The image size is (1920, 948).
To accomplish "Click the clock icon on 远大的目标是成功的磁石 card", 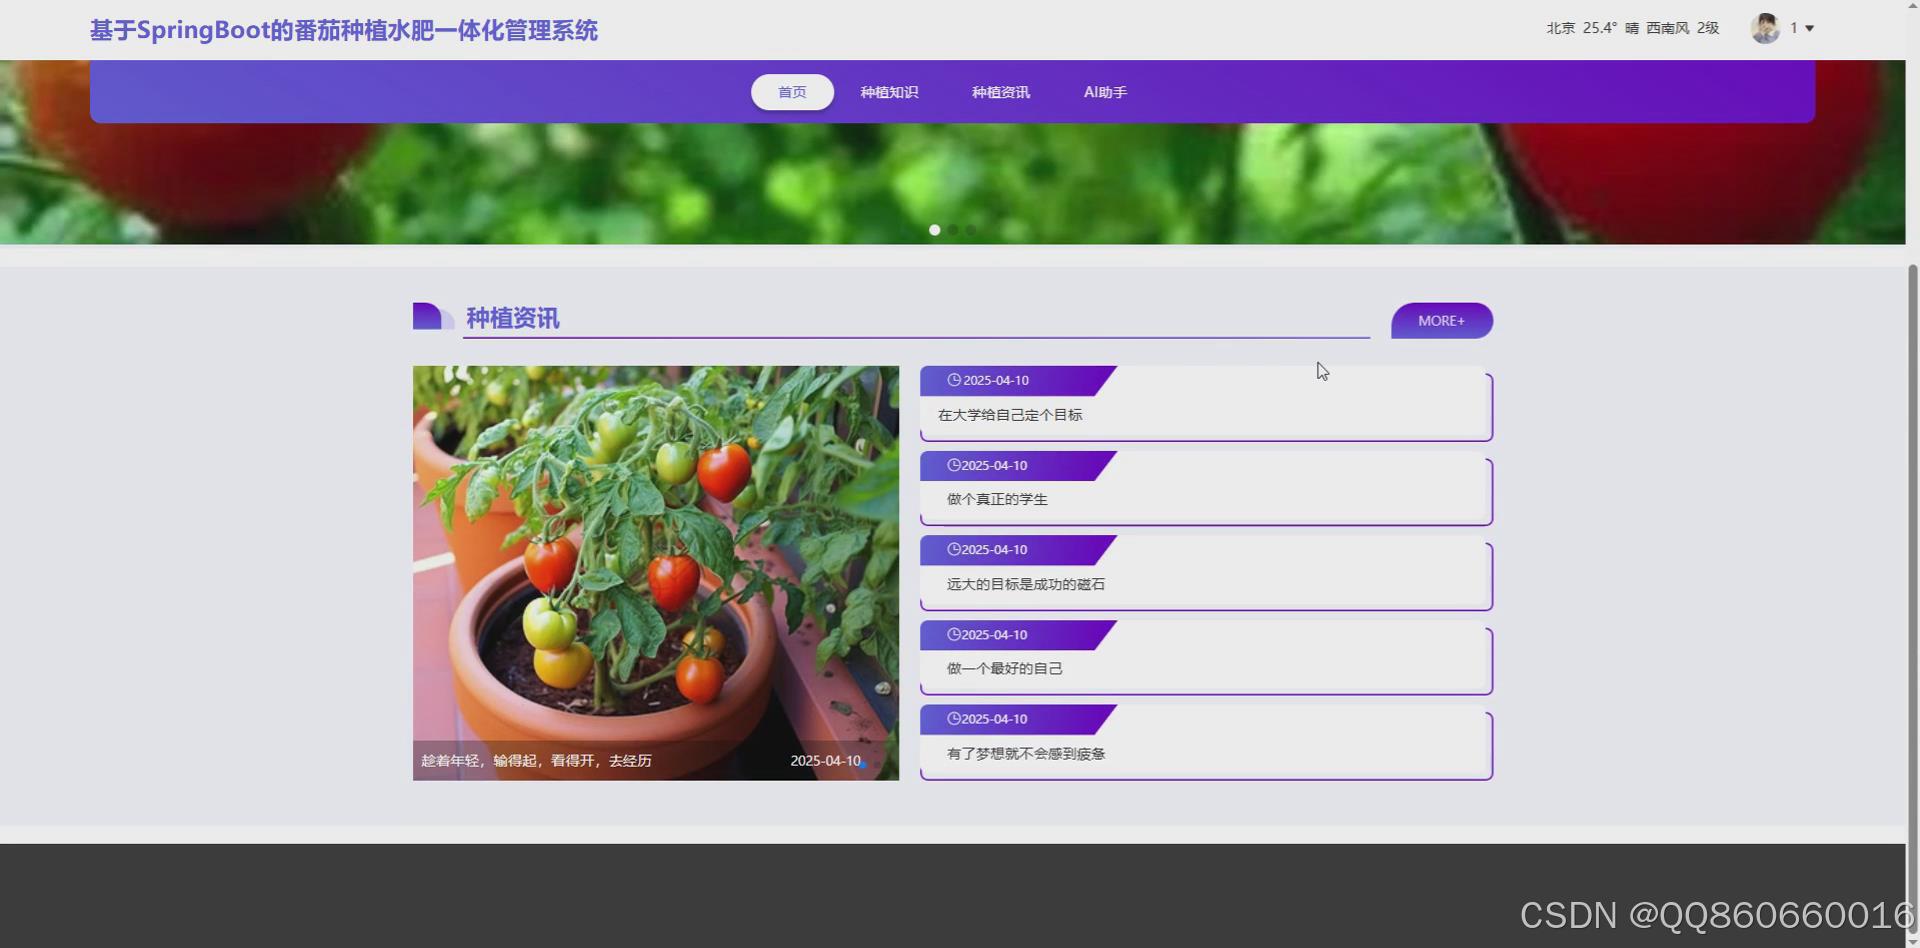I will pyautogui.click(x=954, y=549).
